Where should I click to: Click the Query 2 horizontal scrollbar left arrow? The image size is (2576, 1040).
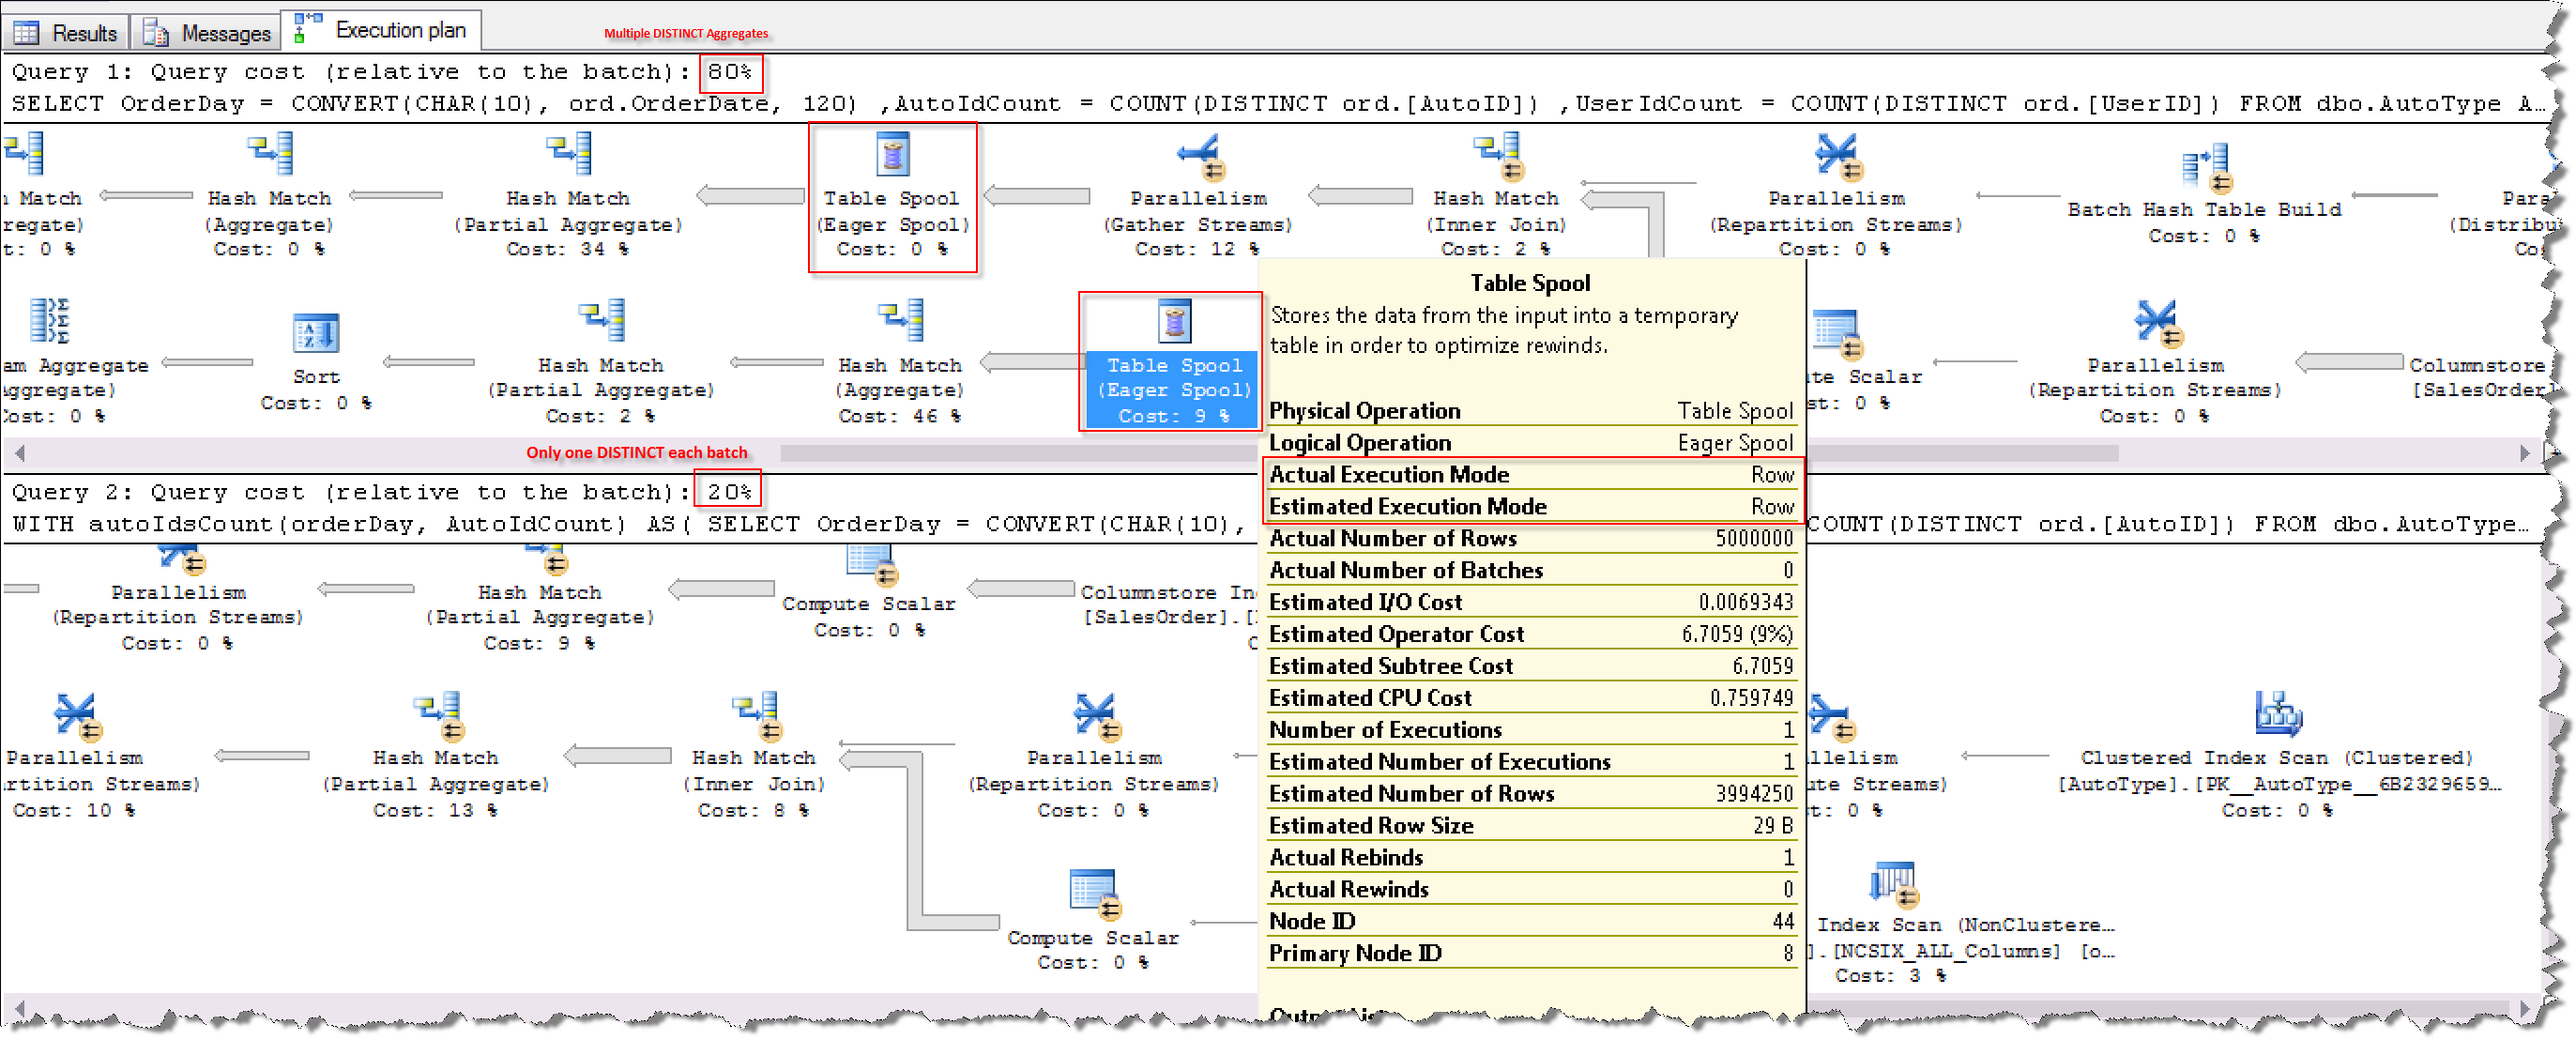click(x=18, y=1008)
